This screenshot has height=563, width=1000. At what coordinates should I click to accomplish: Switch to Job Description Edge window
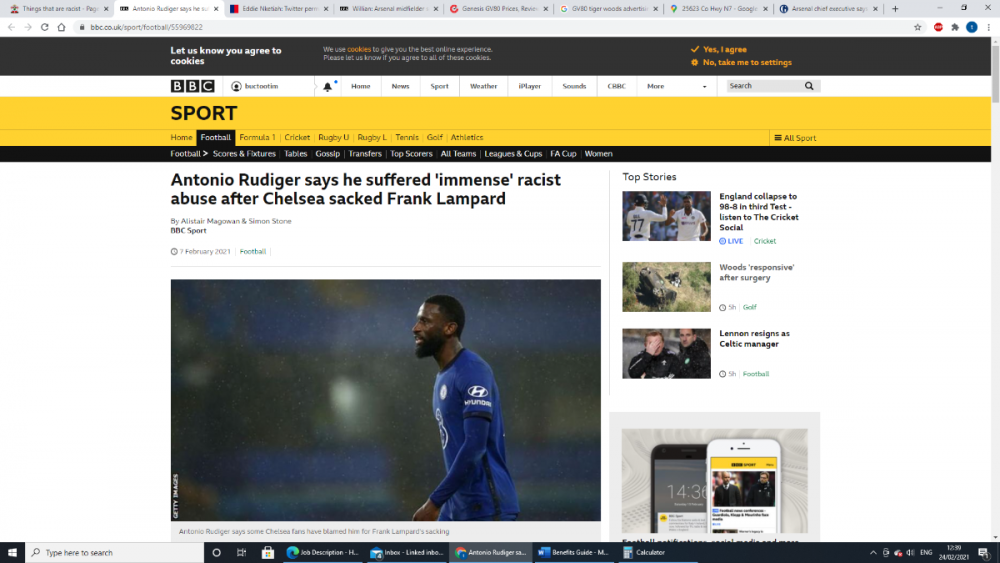point(323,552)
